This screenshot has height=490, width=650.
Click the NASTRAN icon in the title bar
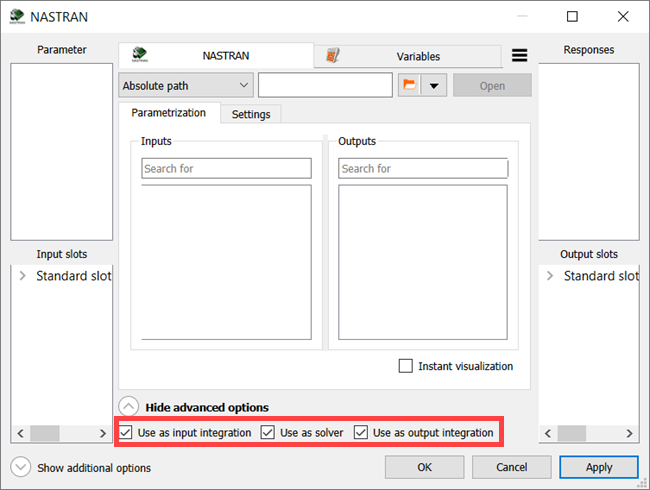pyautogui.click(x=17, y=17)
